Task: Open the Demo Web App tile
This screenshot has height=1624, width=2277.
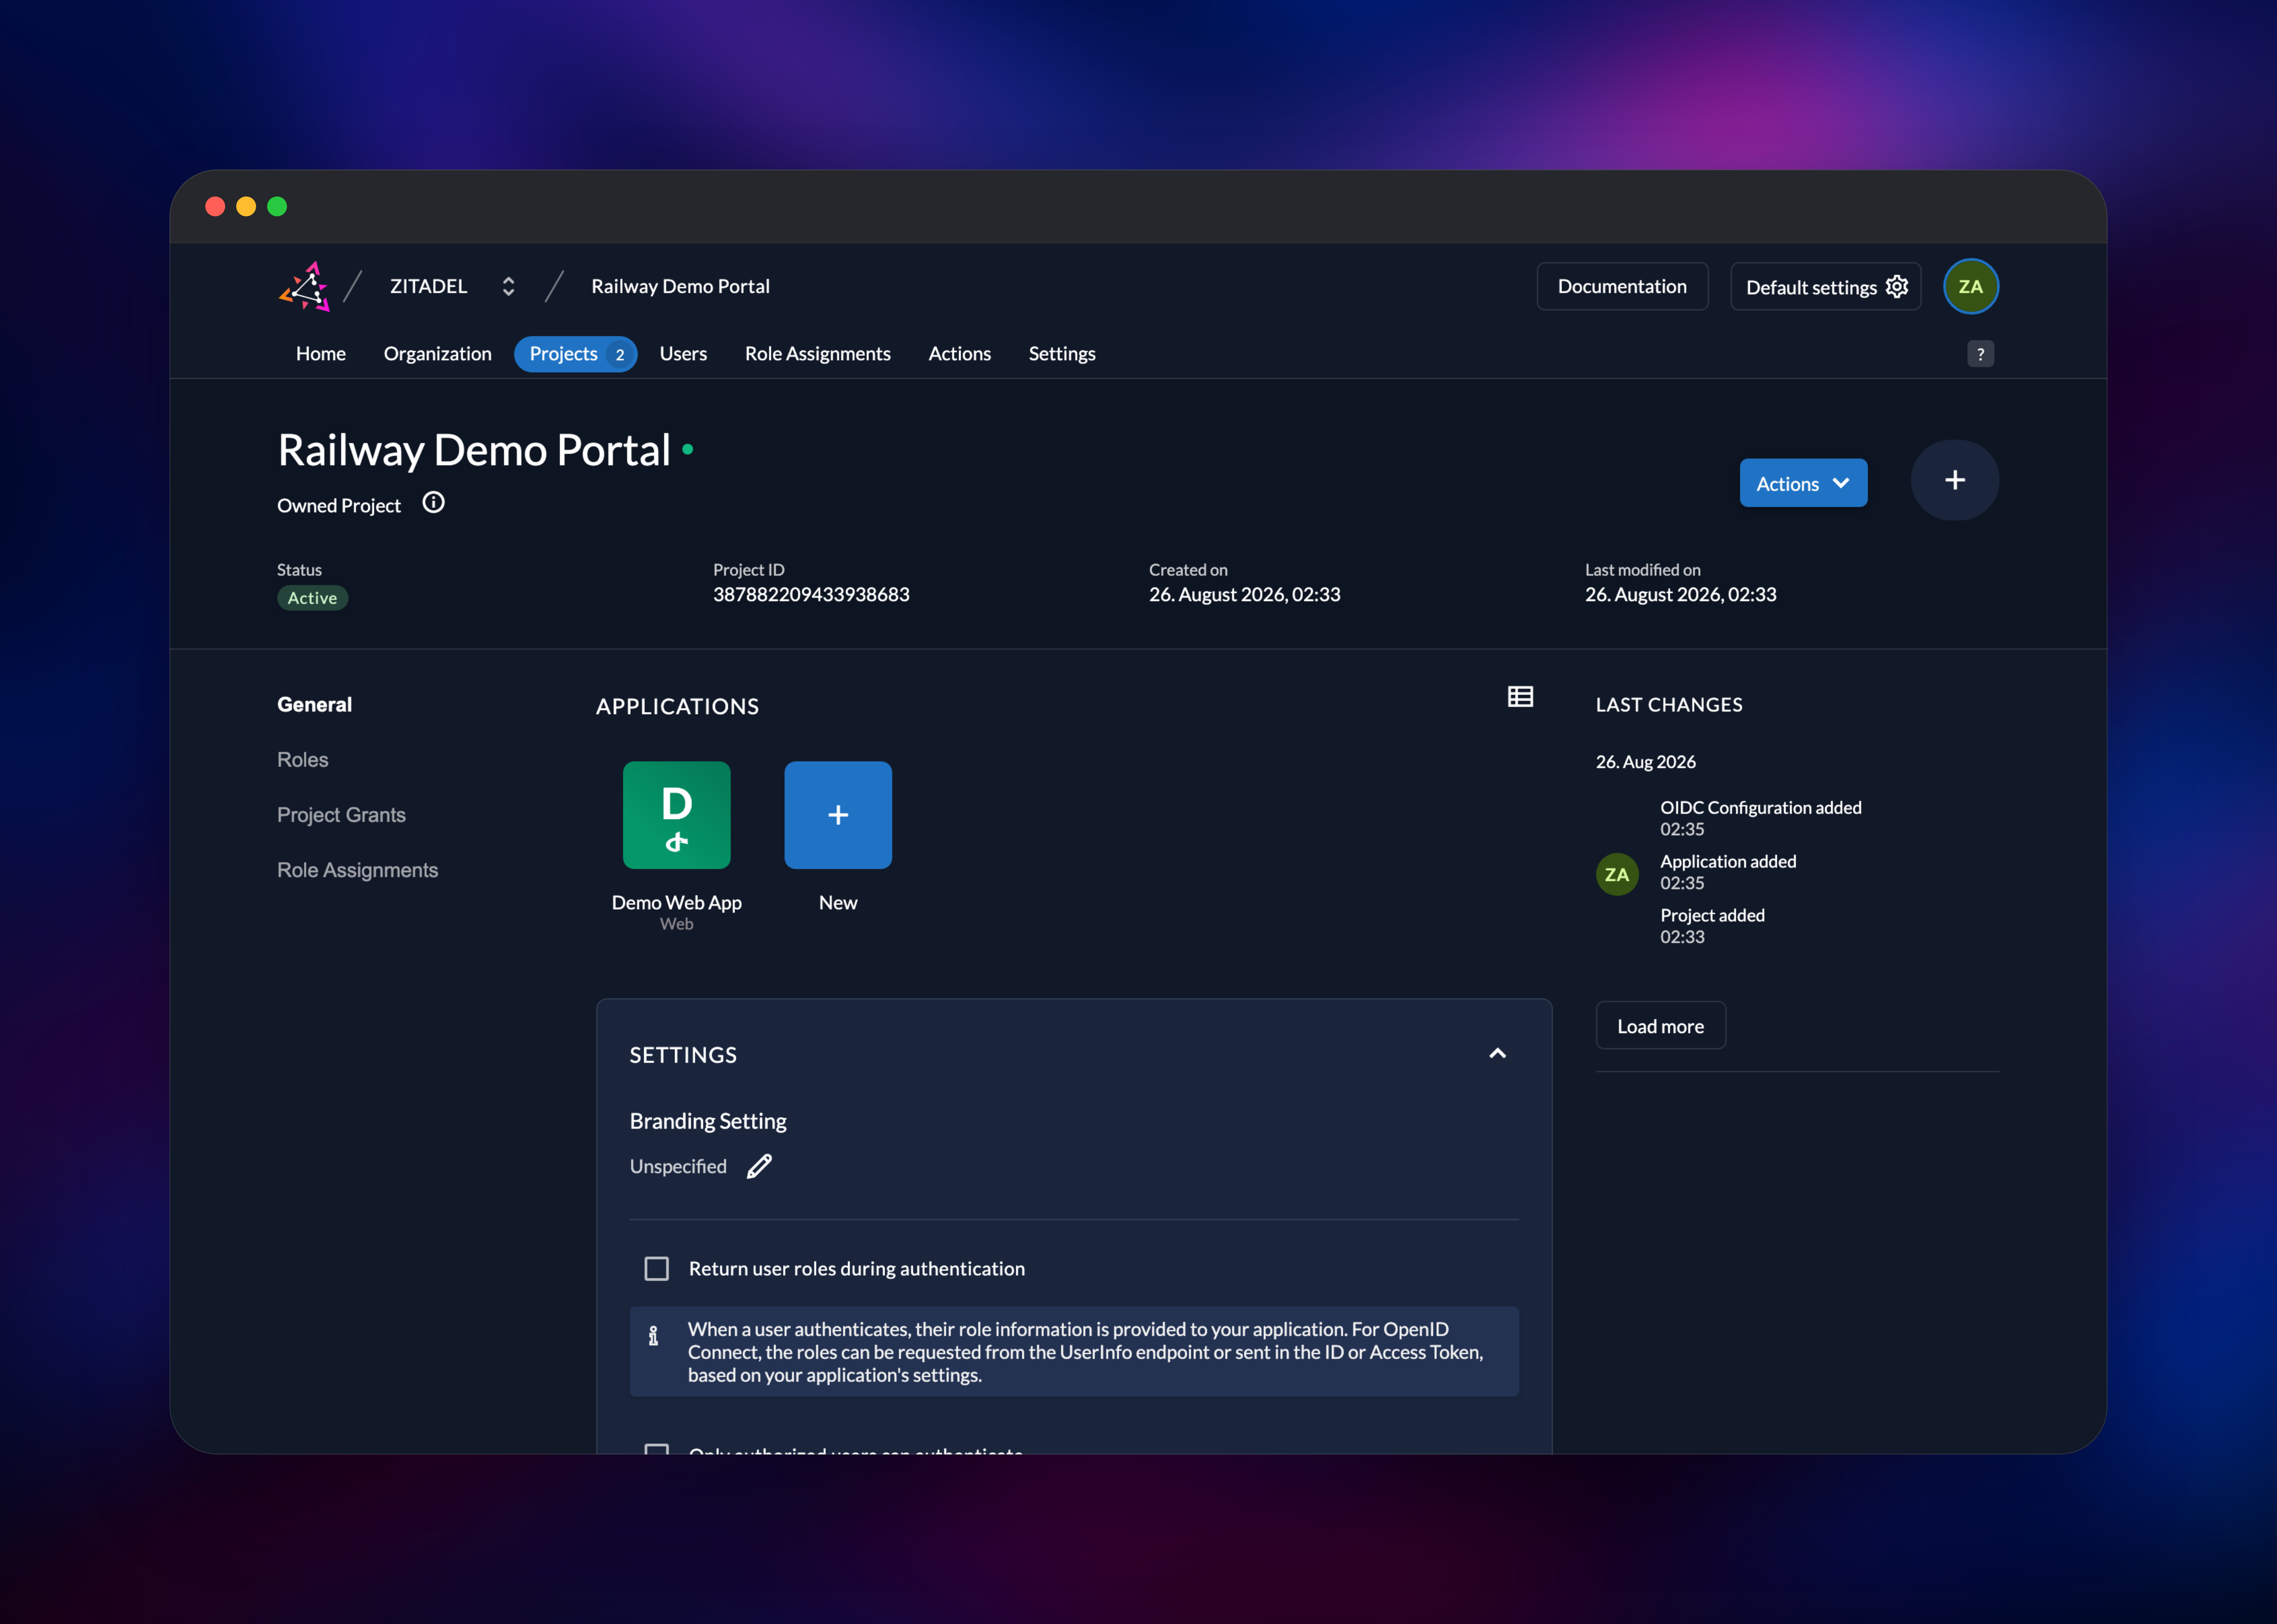Action: (x=677, y=815)
